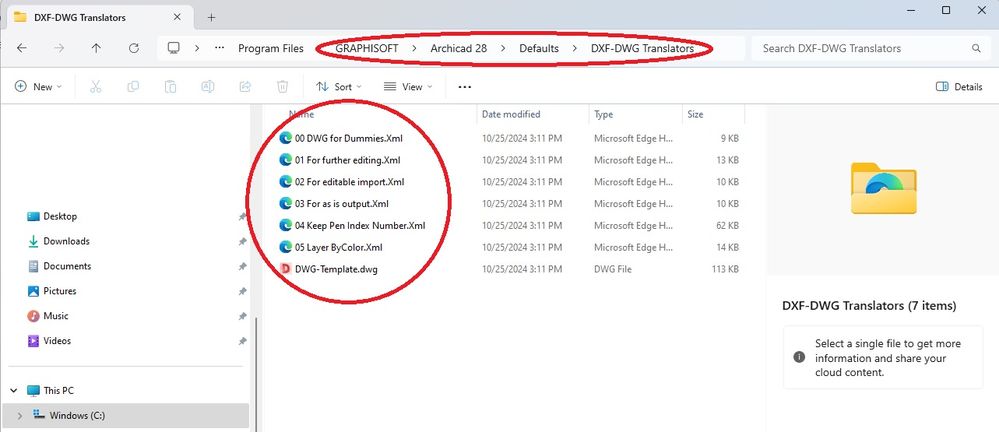Viewport: 999px width, 432px height.
Task: Click Edge icon of 00 DWG for Dummies.Xml
Action: click(285, 138)
